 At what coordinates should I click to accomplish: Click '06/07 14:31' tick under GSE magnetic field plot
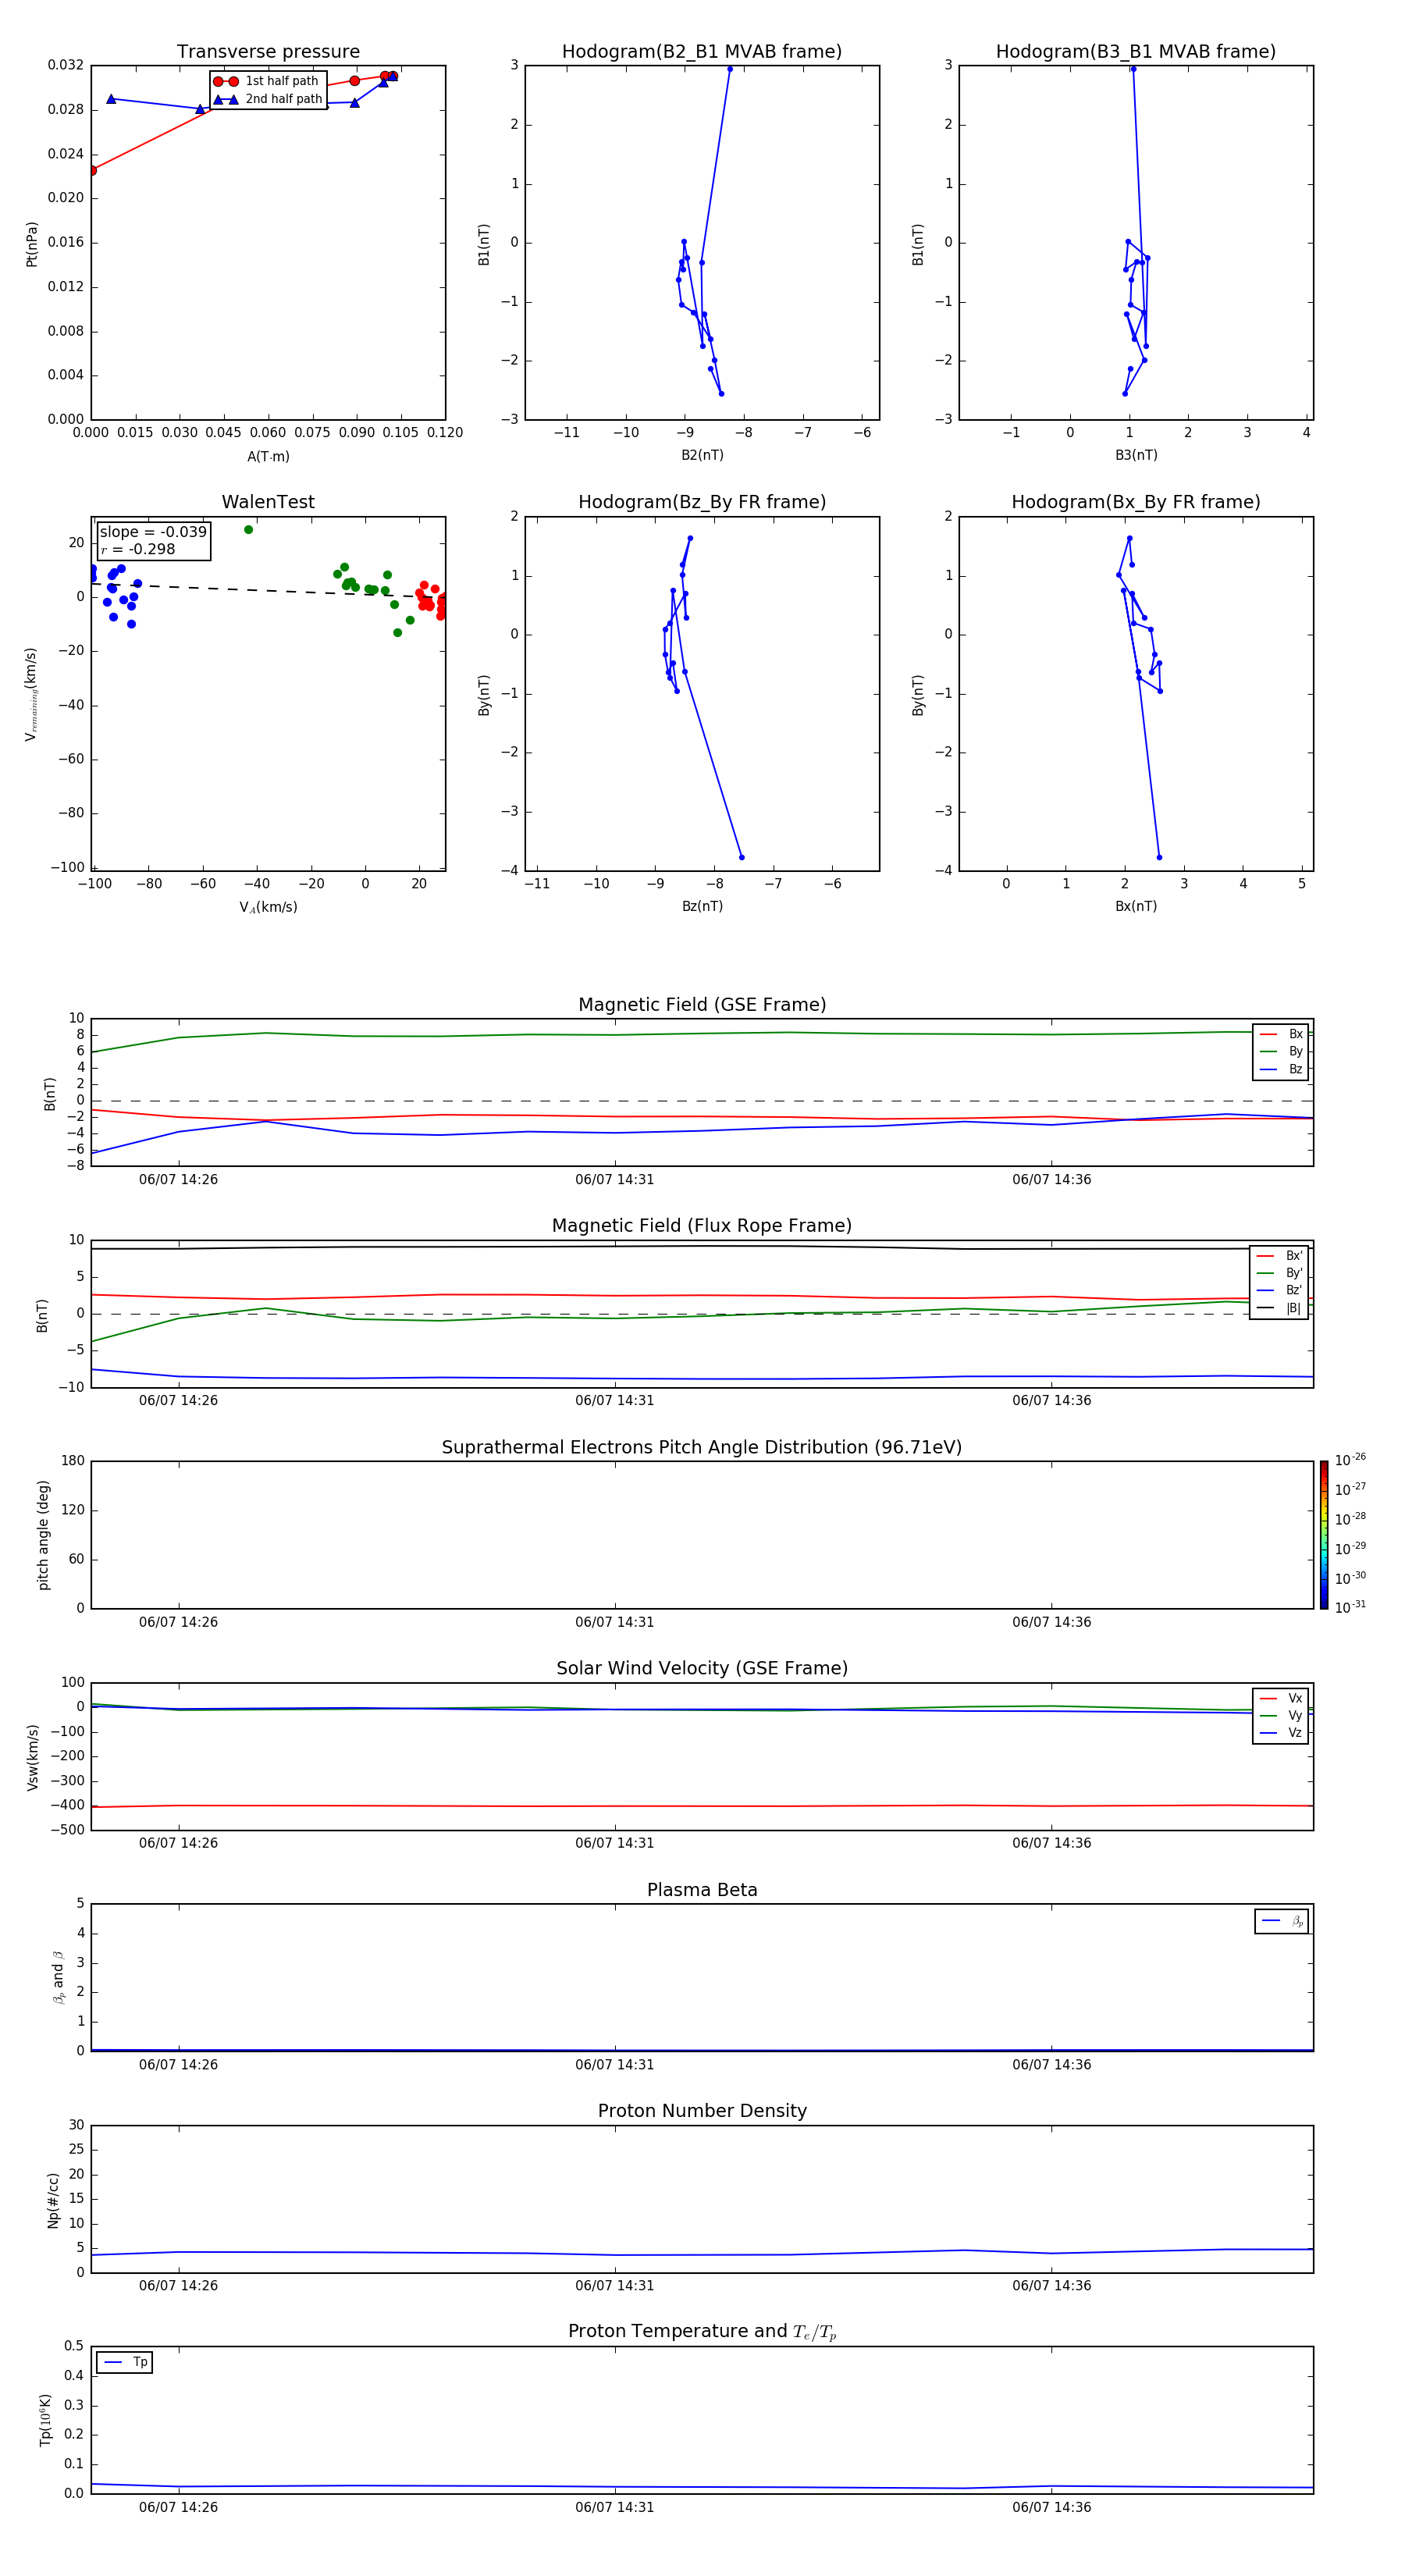(x=614, y=1180)
